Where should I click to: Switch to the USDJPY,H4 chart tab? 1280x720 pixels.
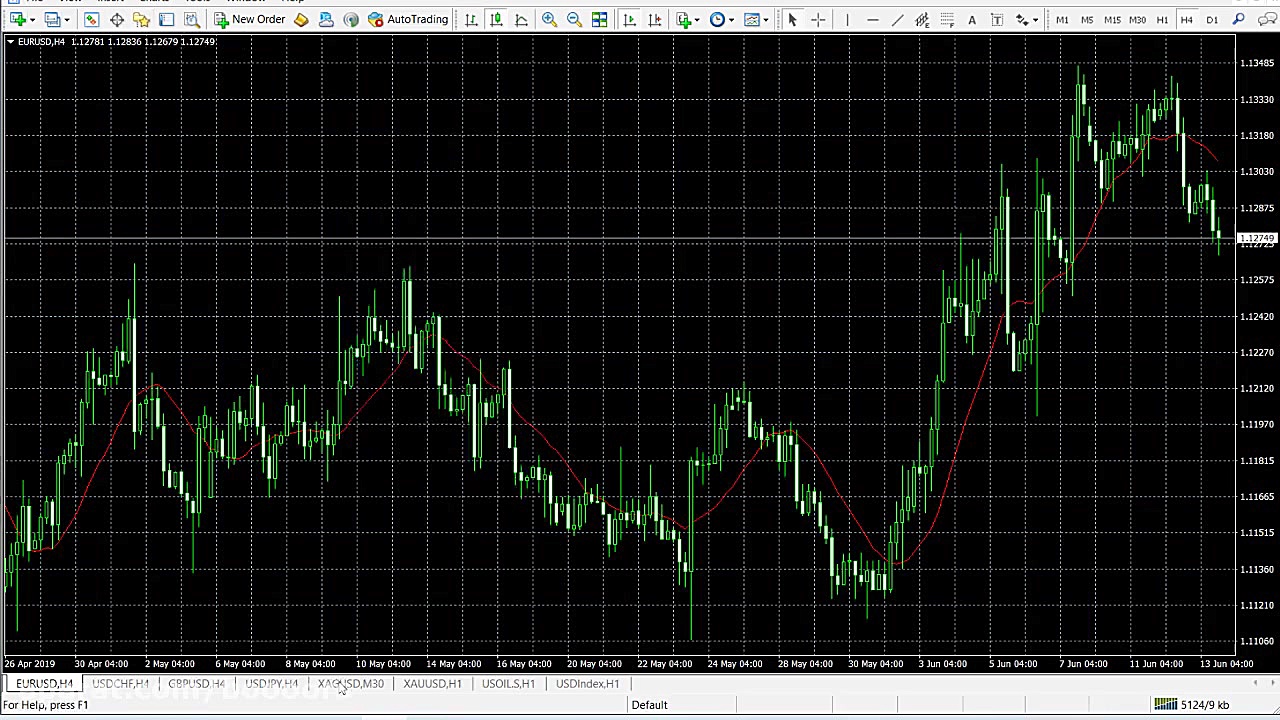click(x=272, y=684)
